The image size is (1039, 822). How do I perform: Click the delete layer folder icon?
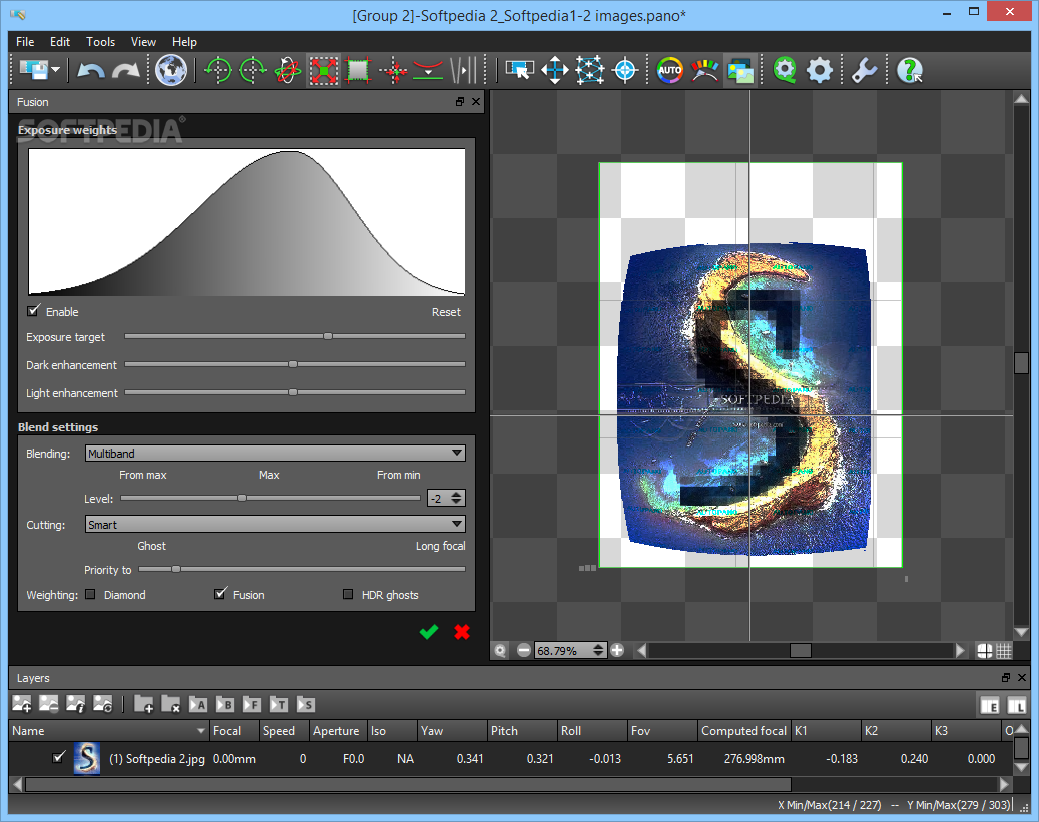click(x=171, y=704)
